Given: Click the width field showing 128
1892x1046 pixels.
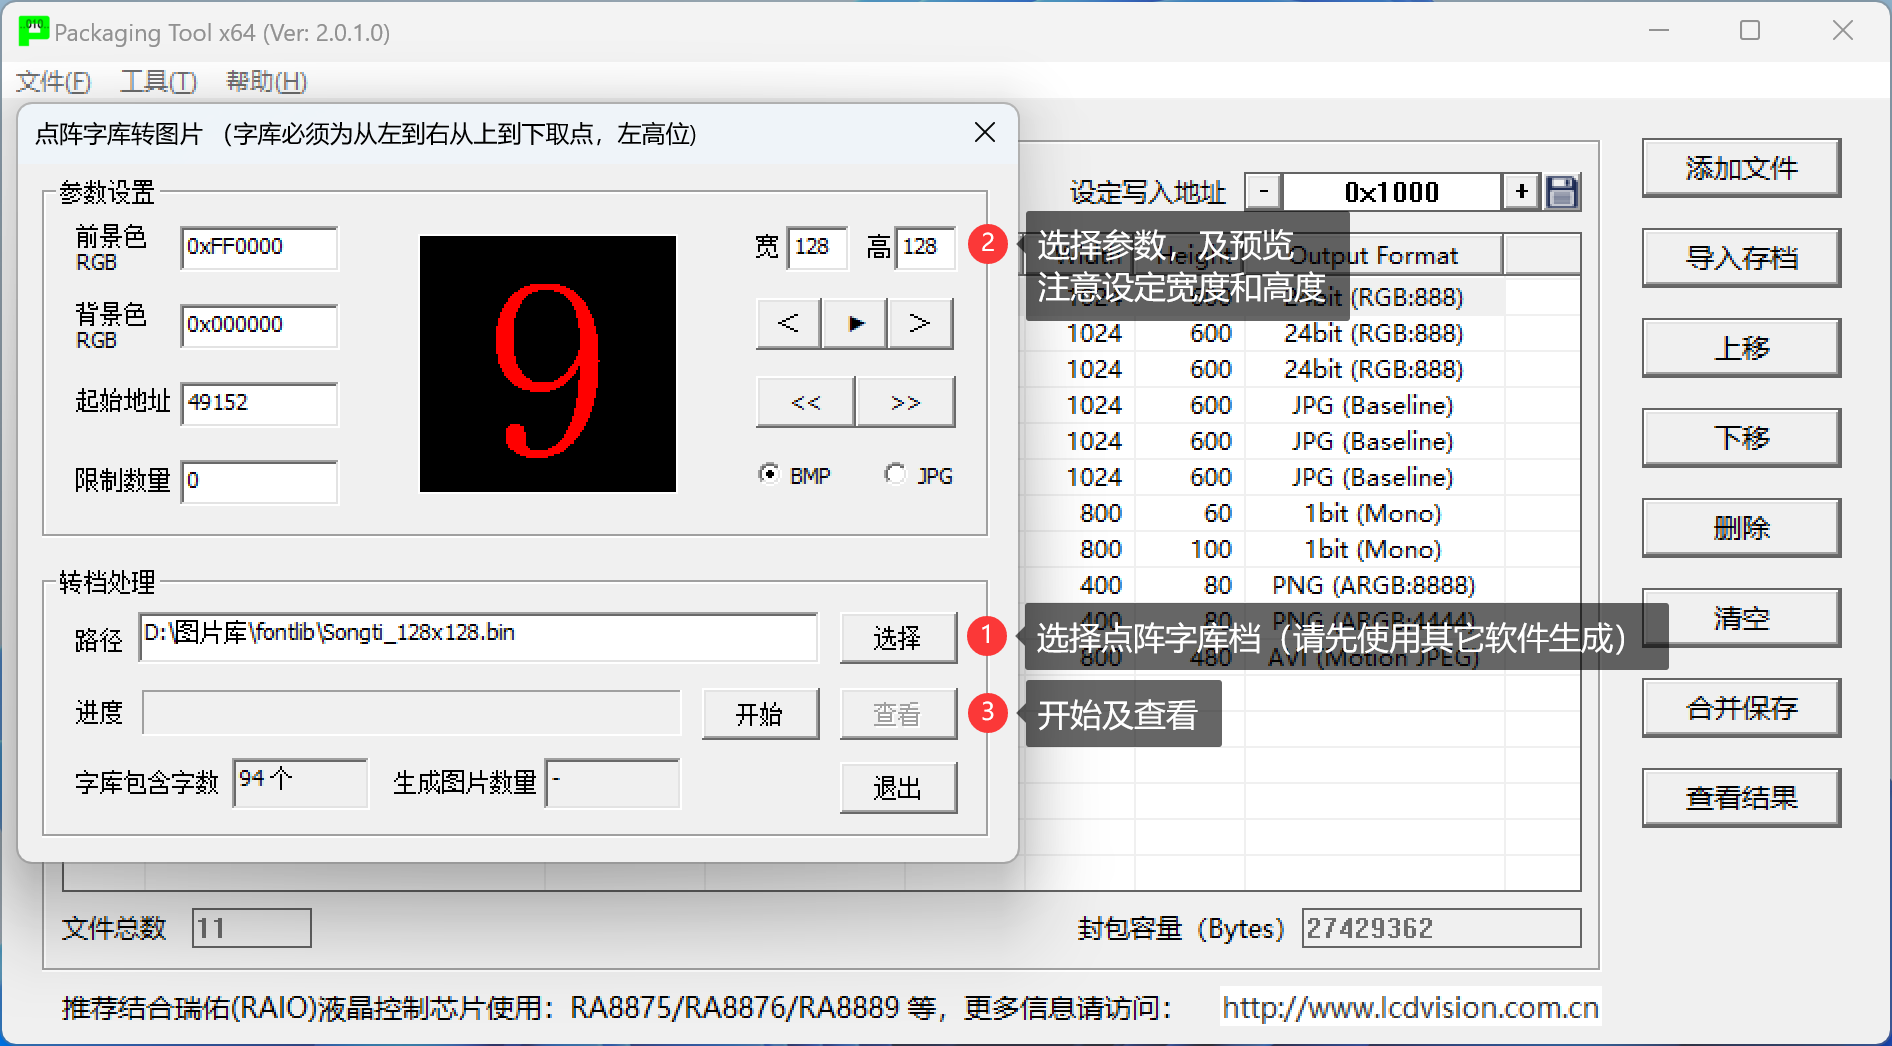Looking at the screenshot, I should click(817, 247).
